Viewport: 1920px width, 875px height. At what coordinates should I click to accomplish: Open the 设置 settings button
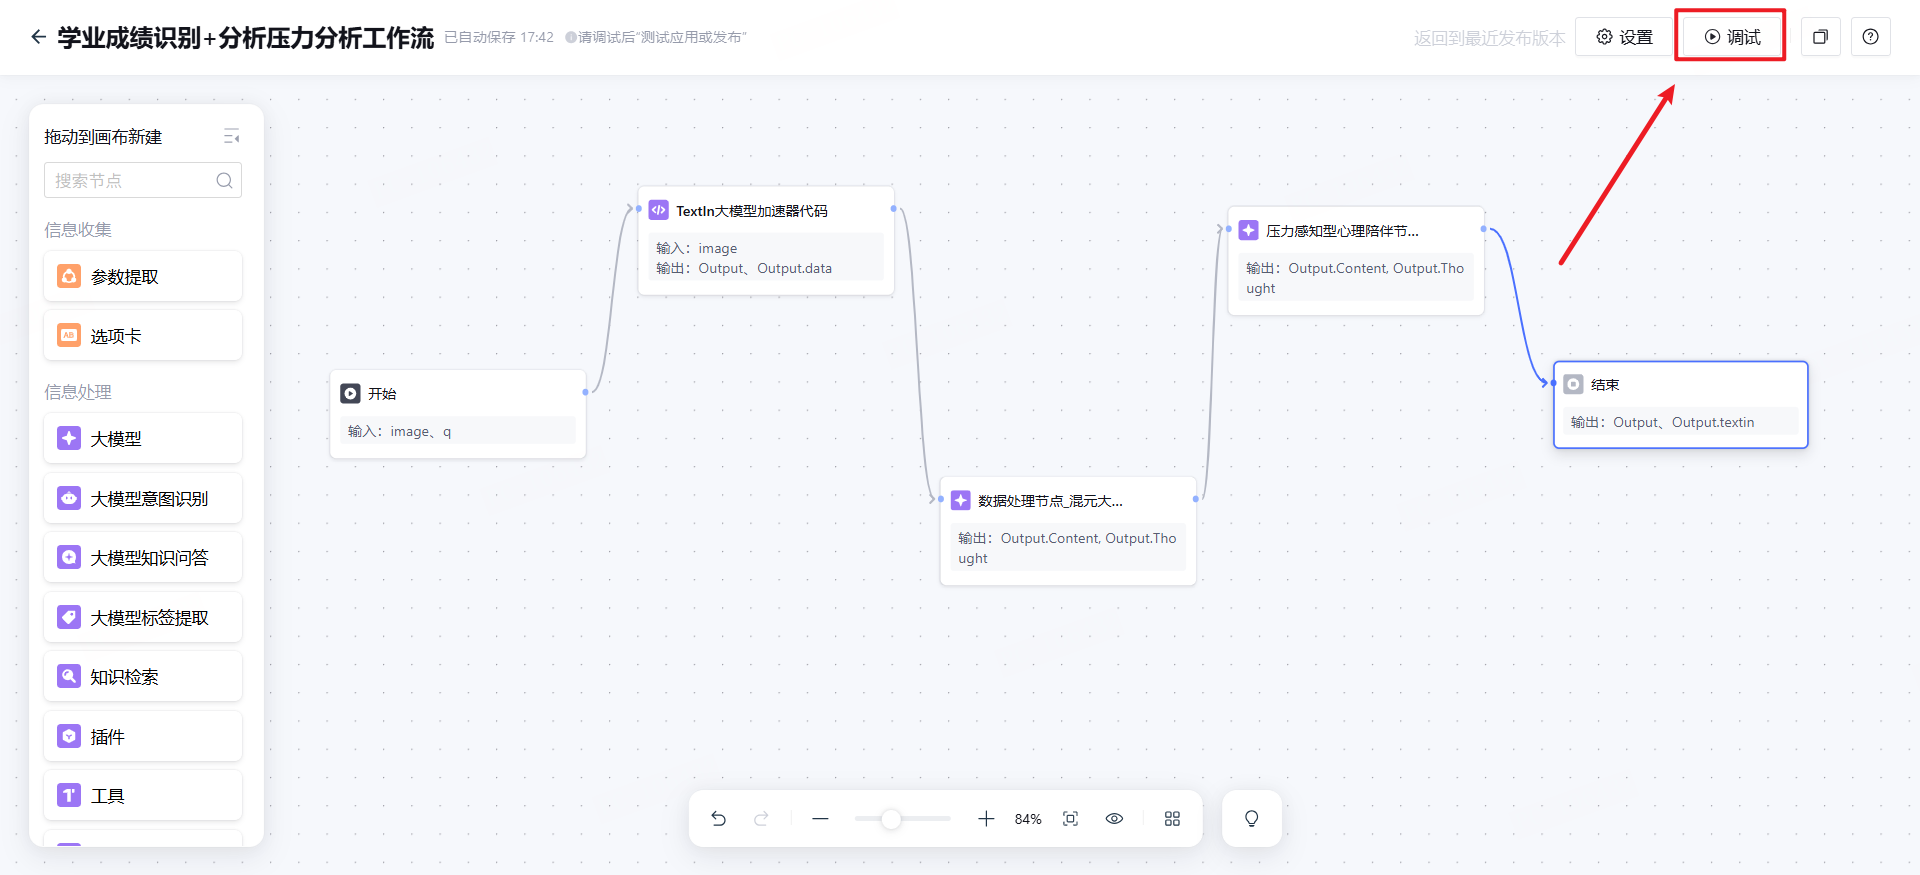(1625, 37)
